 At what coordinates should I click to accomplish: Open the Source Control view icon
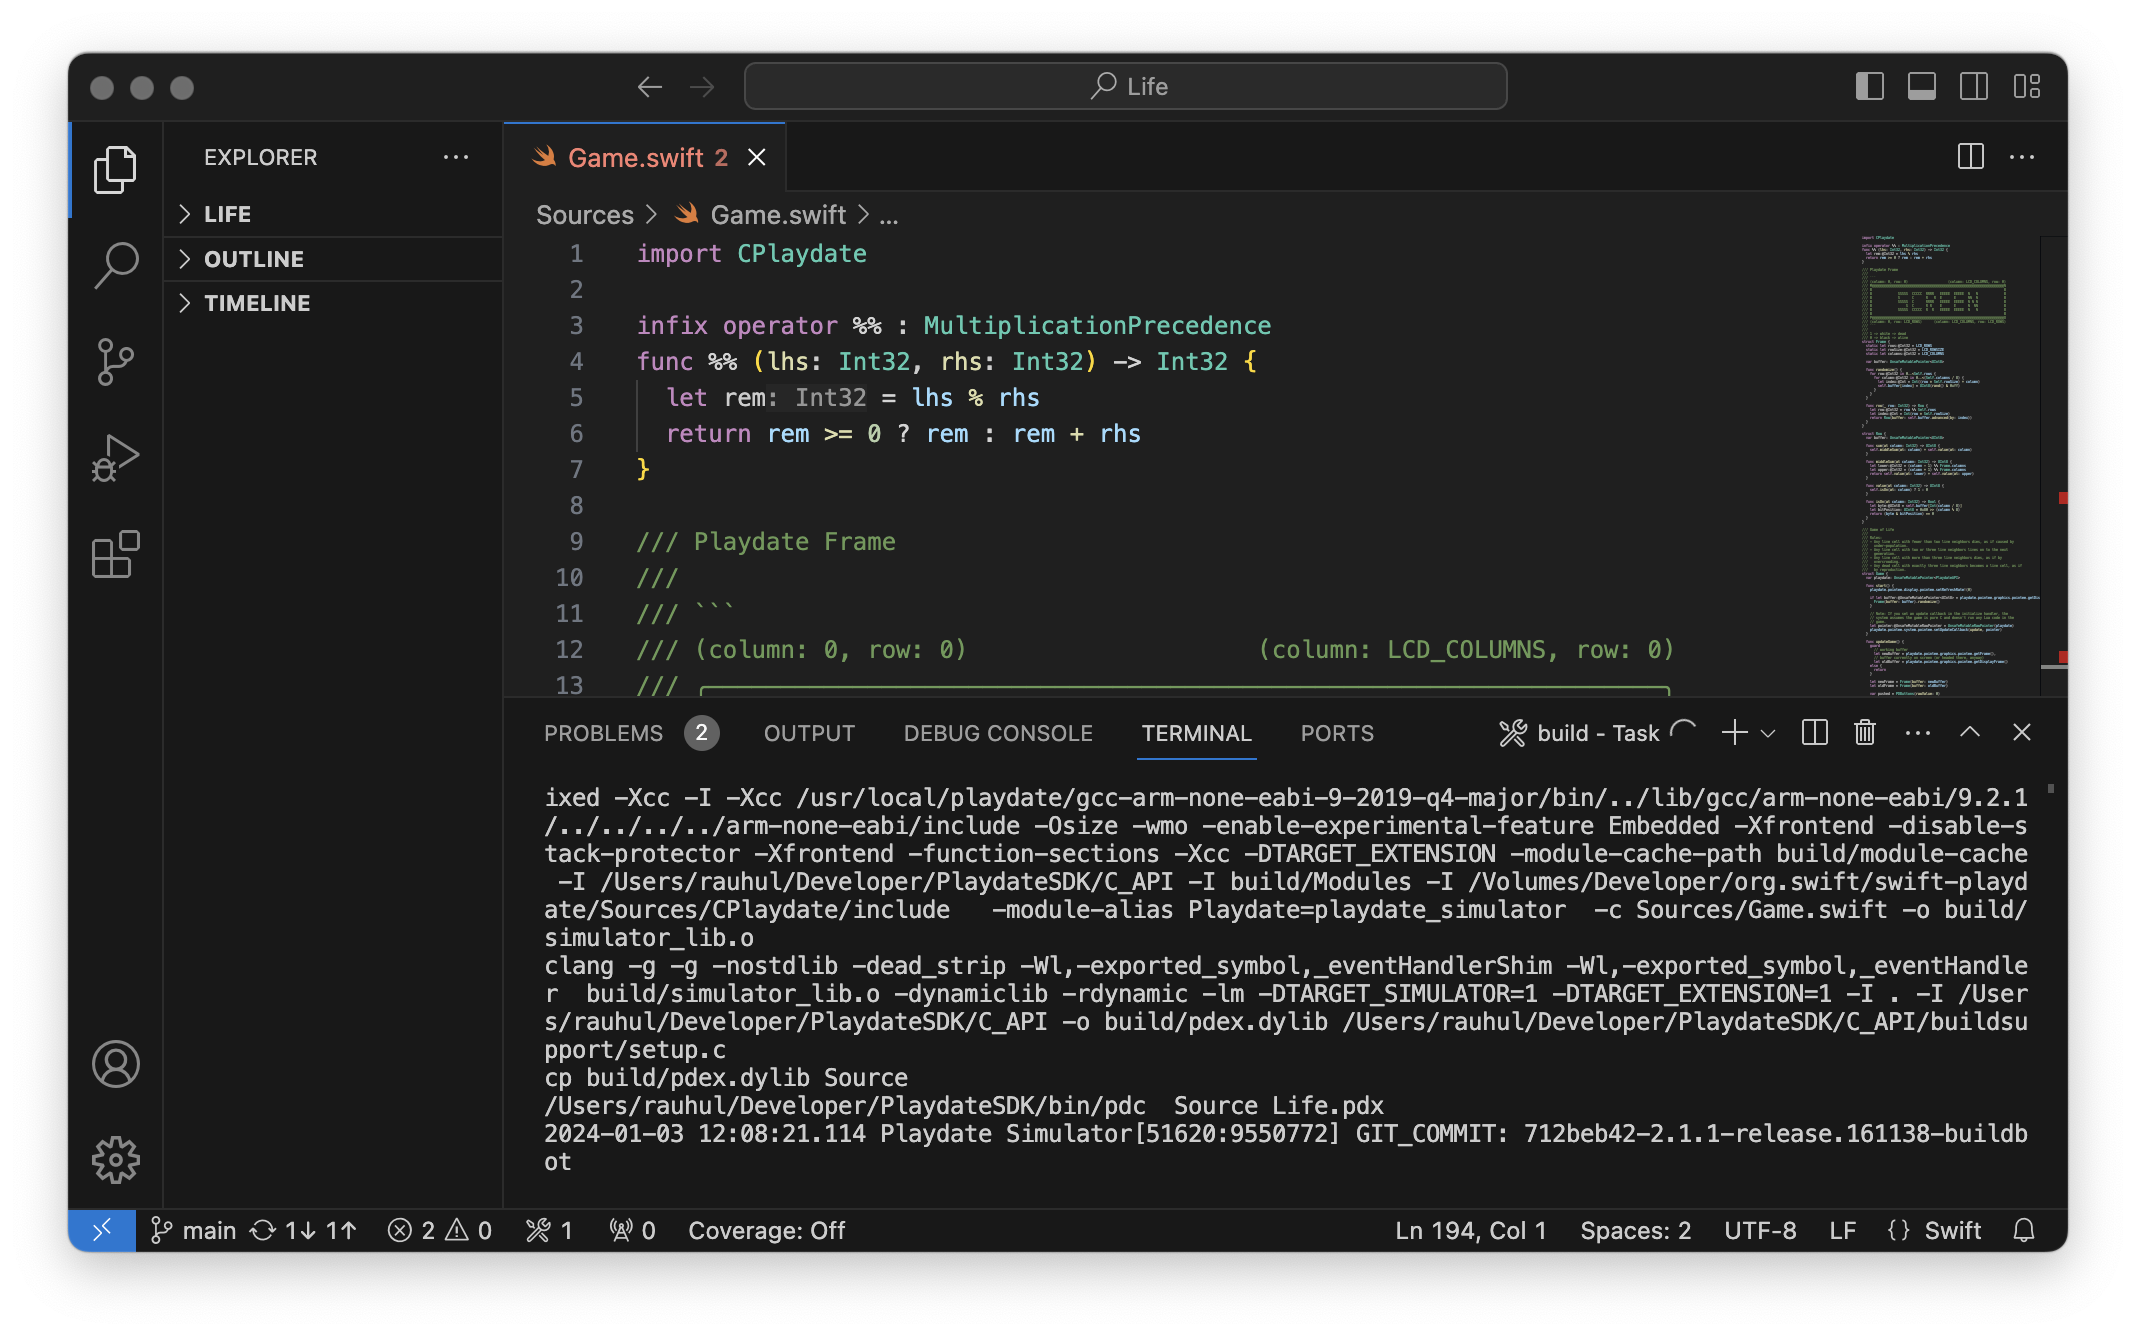pyautogui.click(x=115, y=361)
